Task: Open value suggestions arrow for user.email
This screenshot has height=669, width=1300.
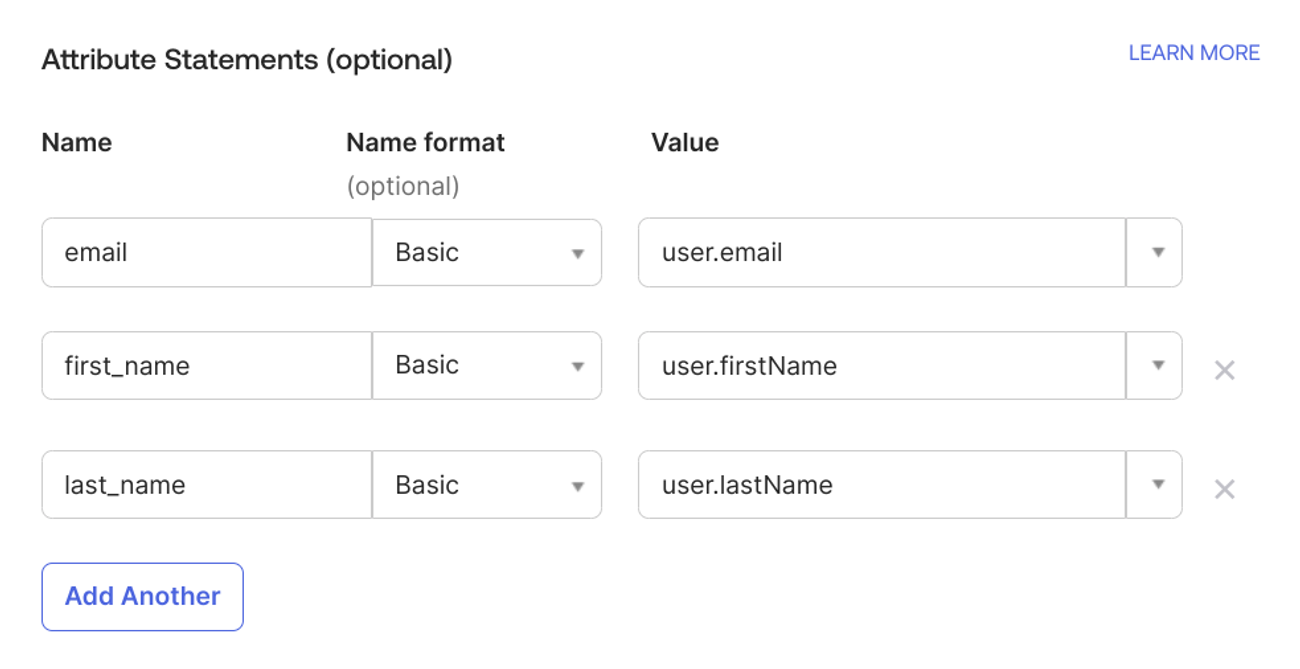Action: click(x=1157, y=253)
